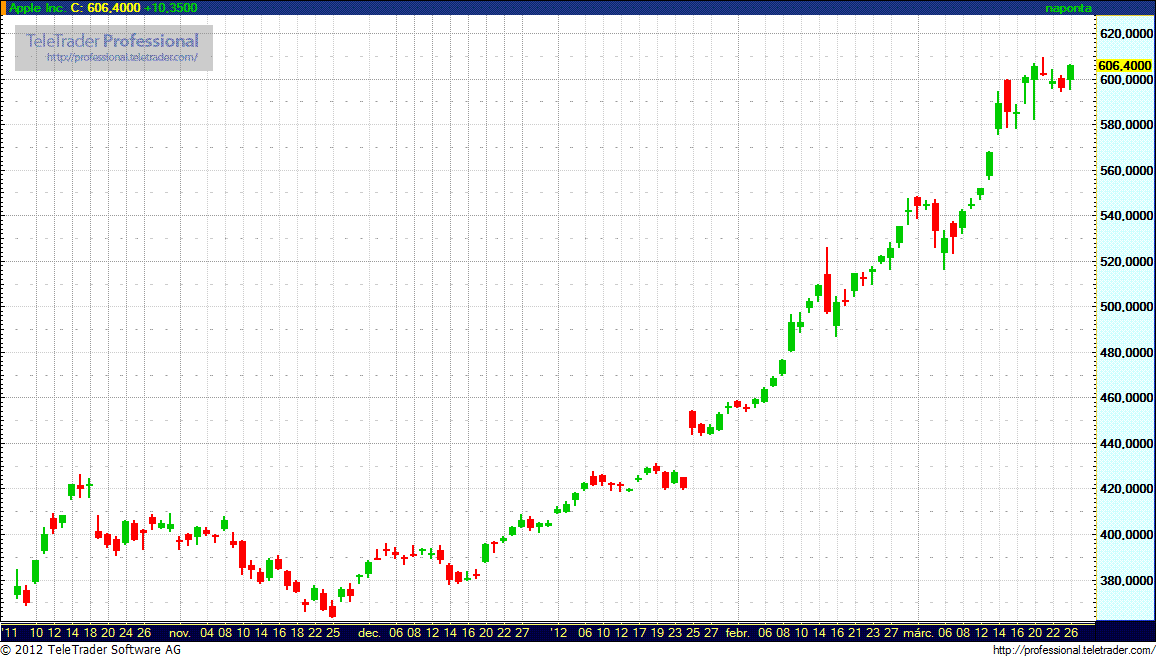Screen dimensions: 1156x659
Task: Click the 'márc.' label on date axis
Action: tap(919, 633)
